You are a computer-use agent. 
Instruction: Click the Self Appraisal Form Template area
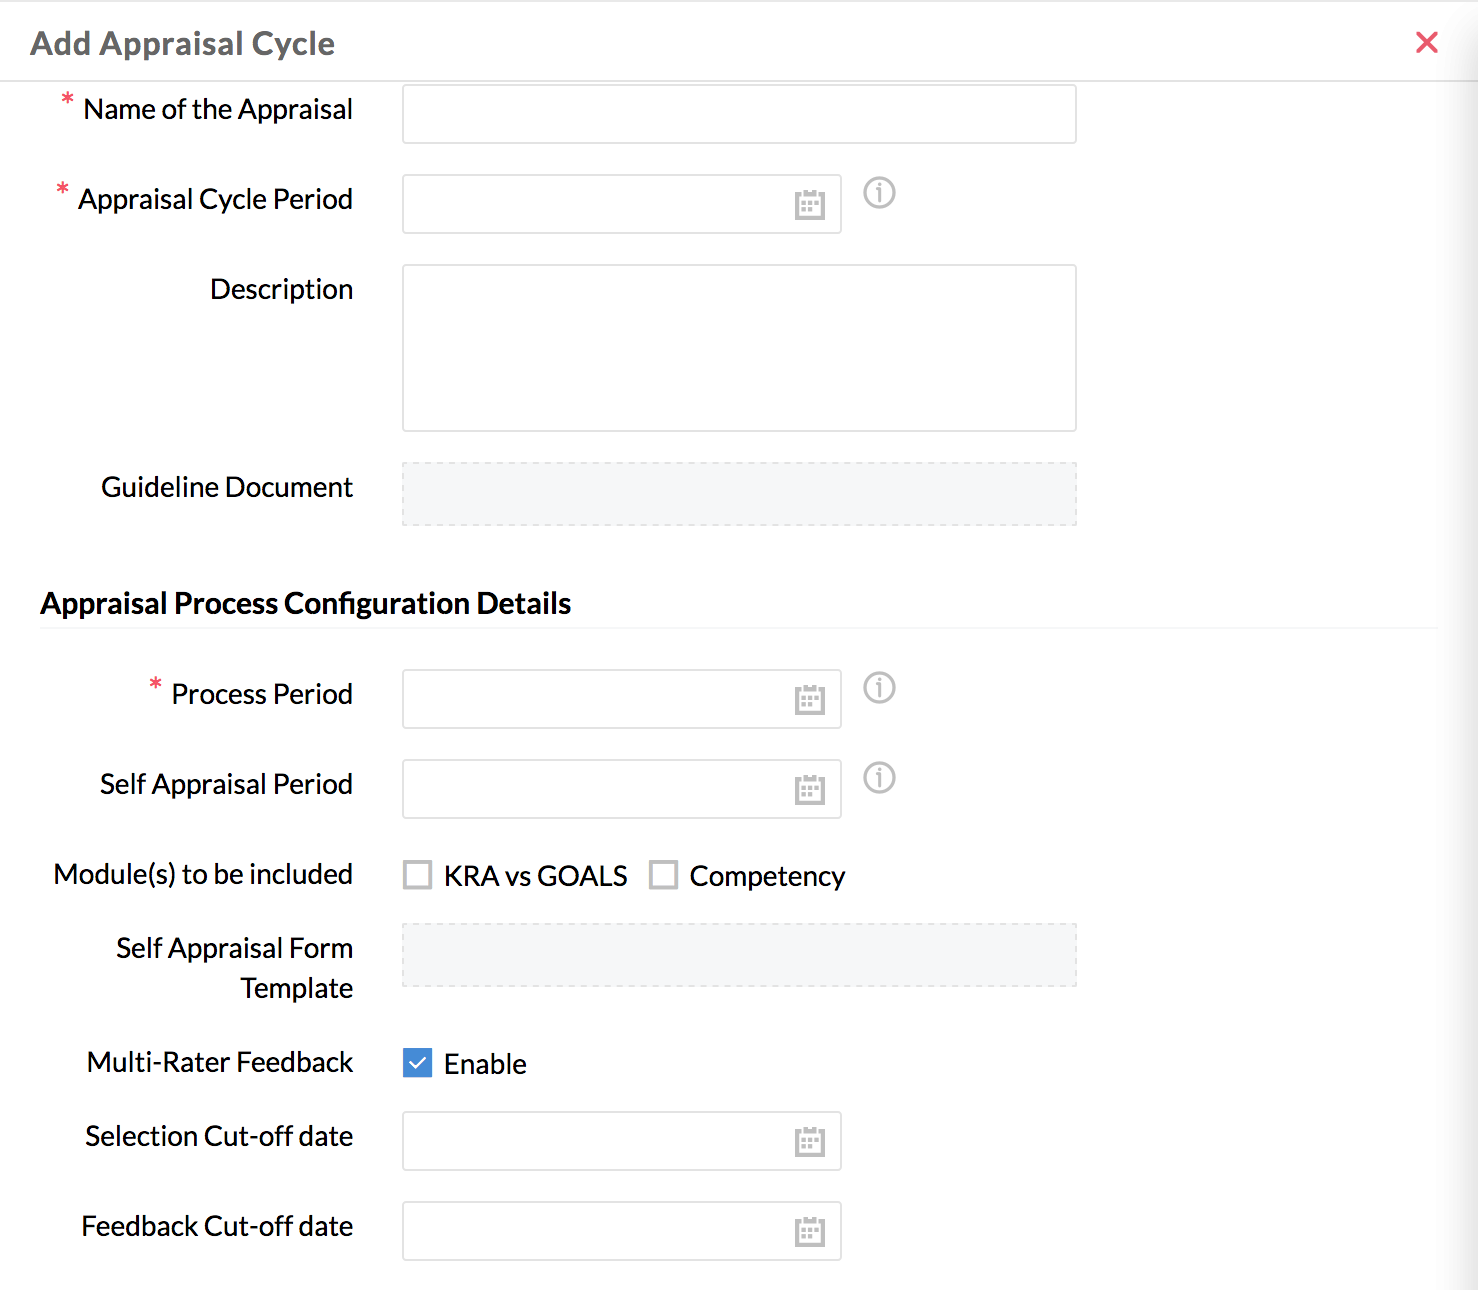click(x=739, y=955)
